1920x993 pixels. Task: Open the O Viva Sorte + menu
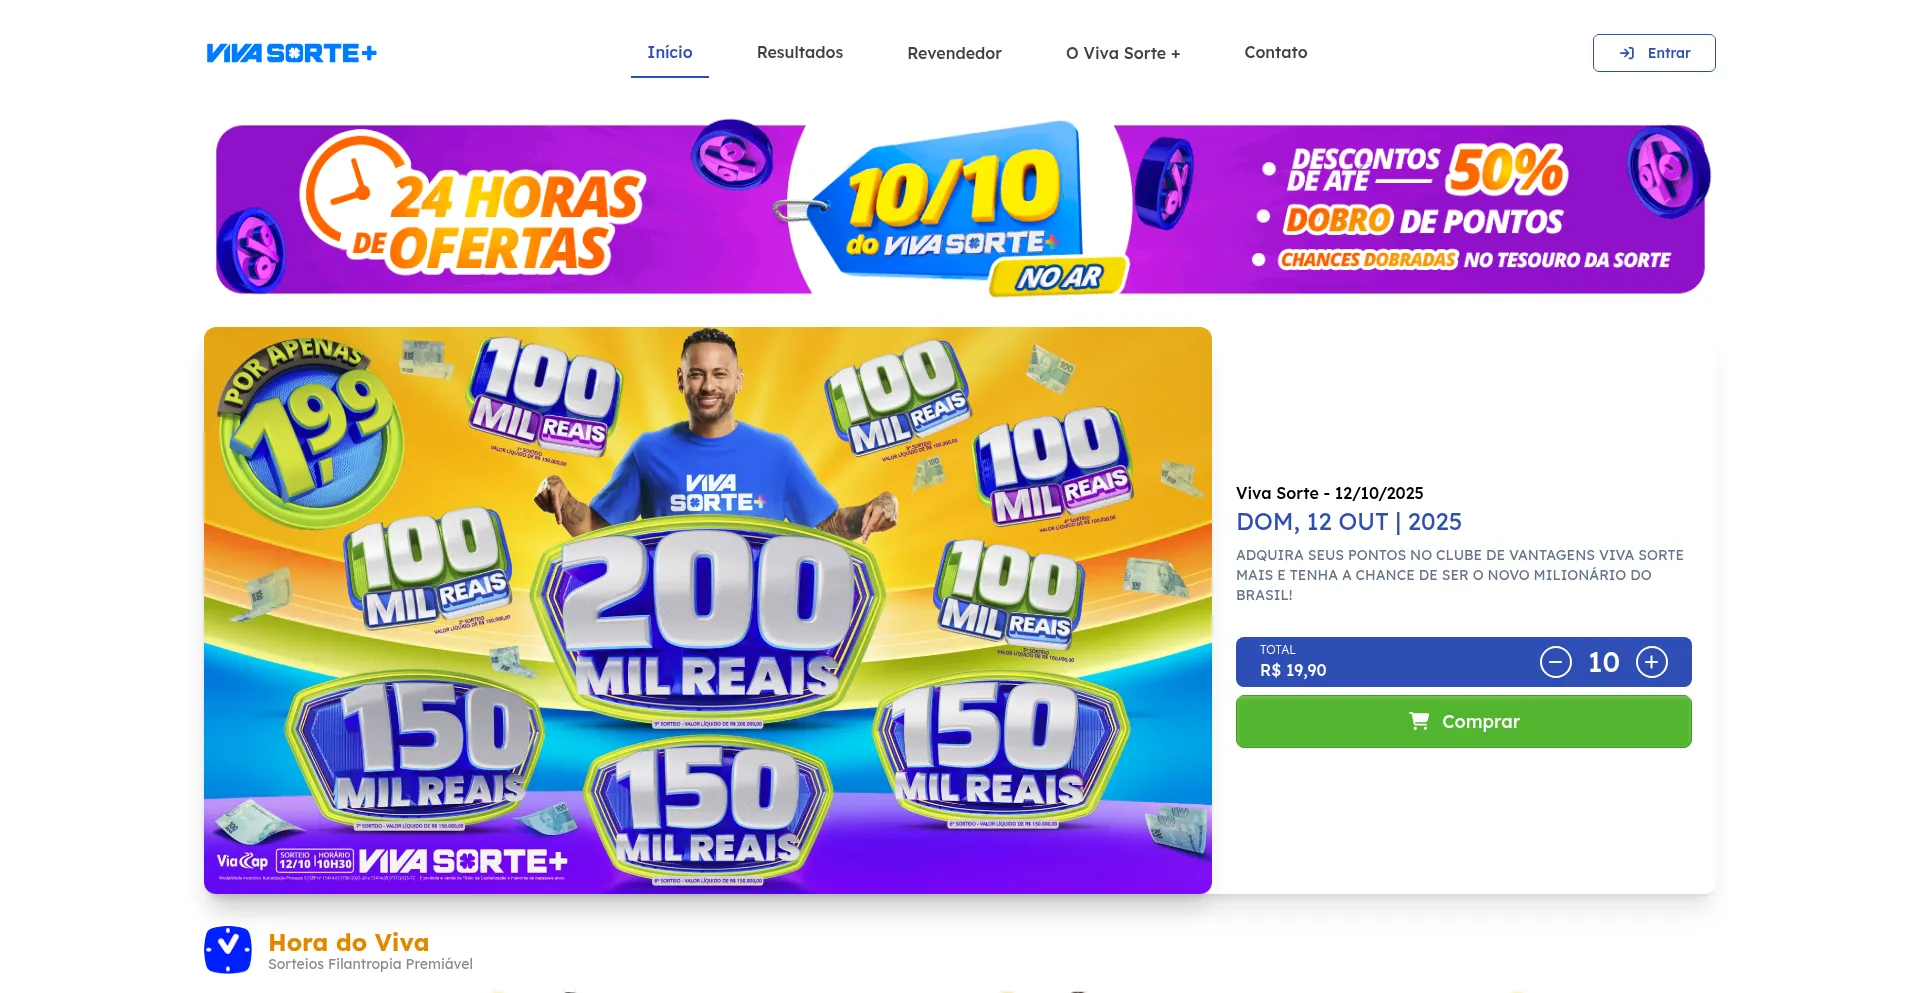coord(1123,53)
